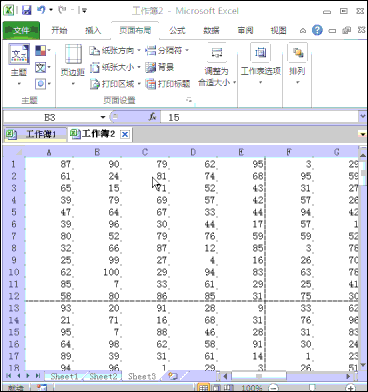Screen dimensions: 368x392
Task: Open the 文件 tab
Action: point(21,31)
